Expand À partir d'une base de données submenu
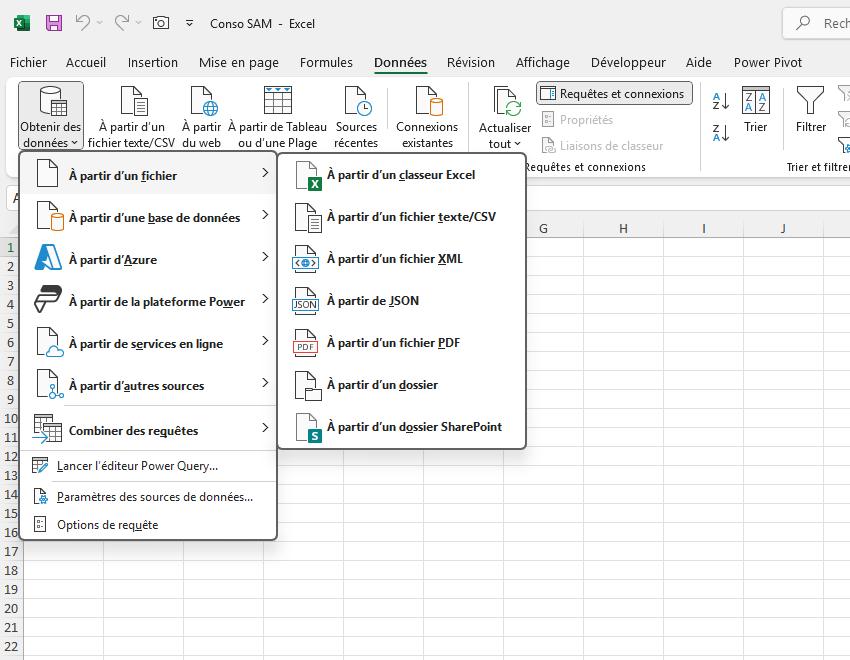 click(x=148, y=217)
